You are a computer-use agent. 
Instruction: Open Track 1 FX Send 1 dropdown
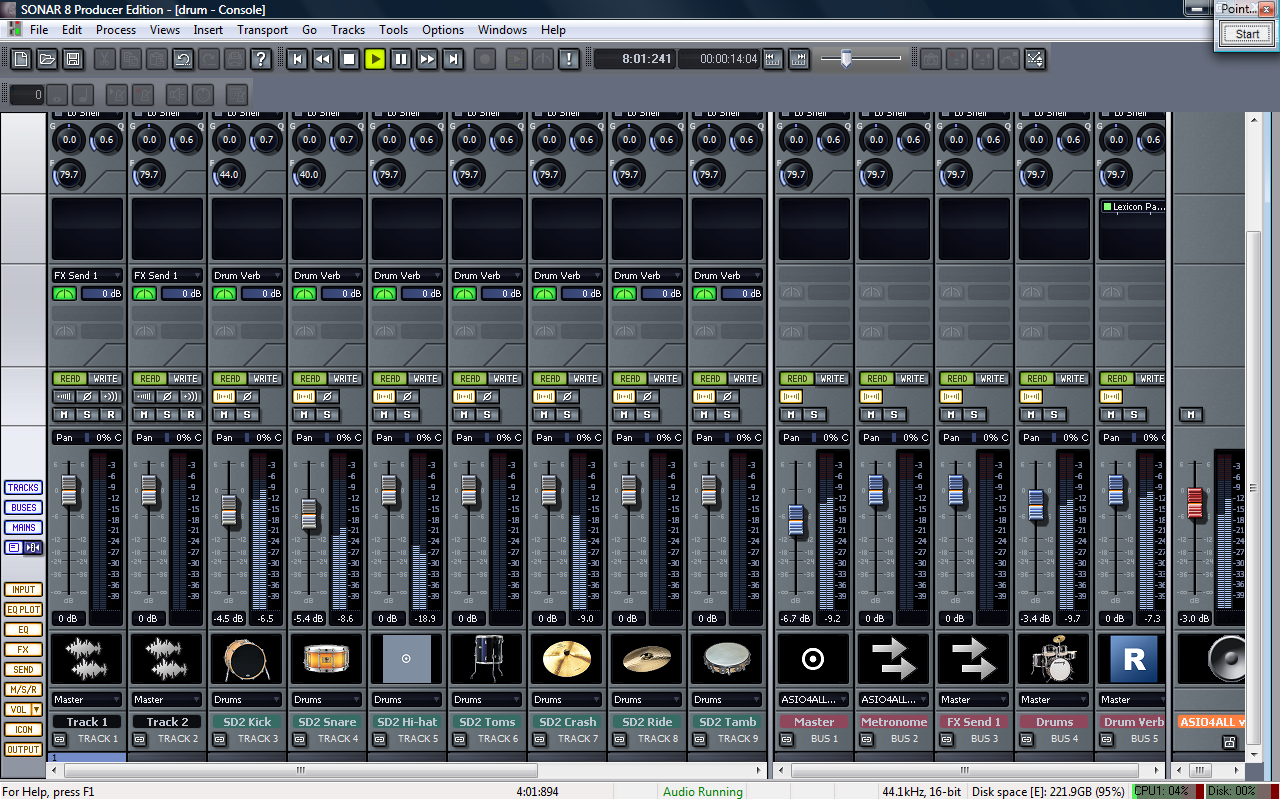[86, 275]
